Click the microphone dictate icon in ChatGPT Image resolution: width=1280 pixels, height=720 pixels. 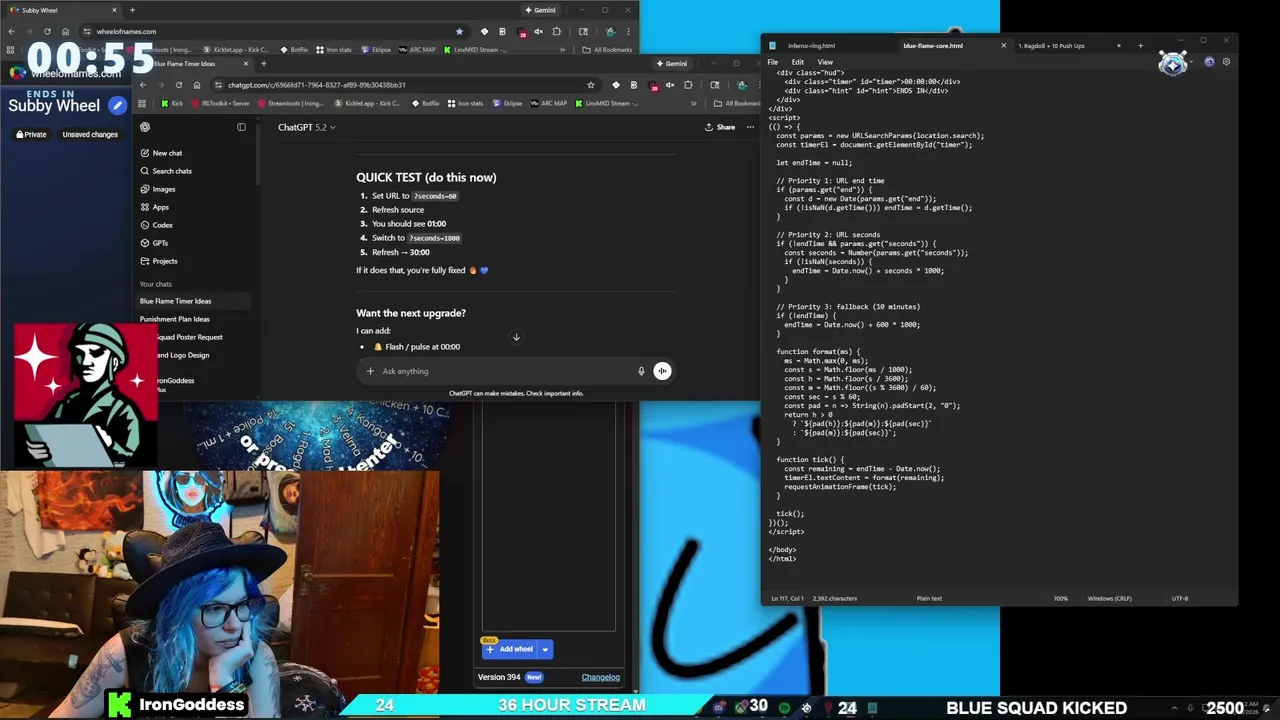click(641, 371)
